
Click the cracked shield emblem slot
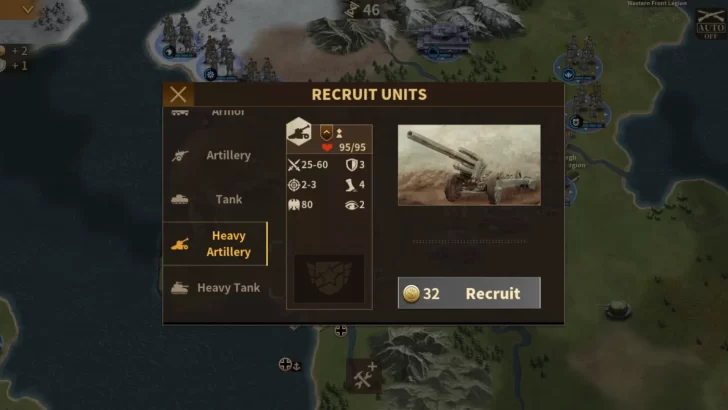(329, 279)
